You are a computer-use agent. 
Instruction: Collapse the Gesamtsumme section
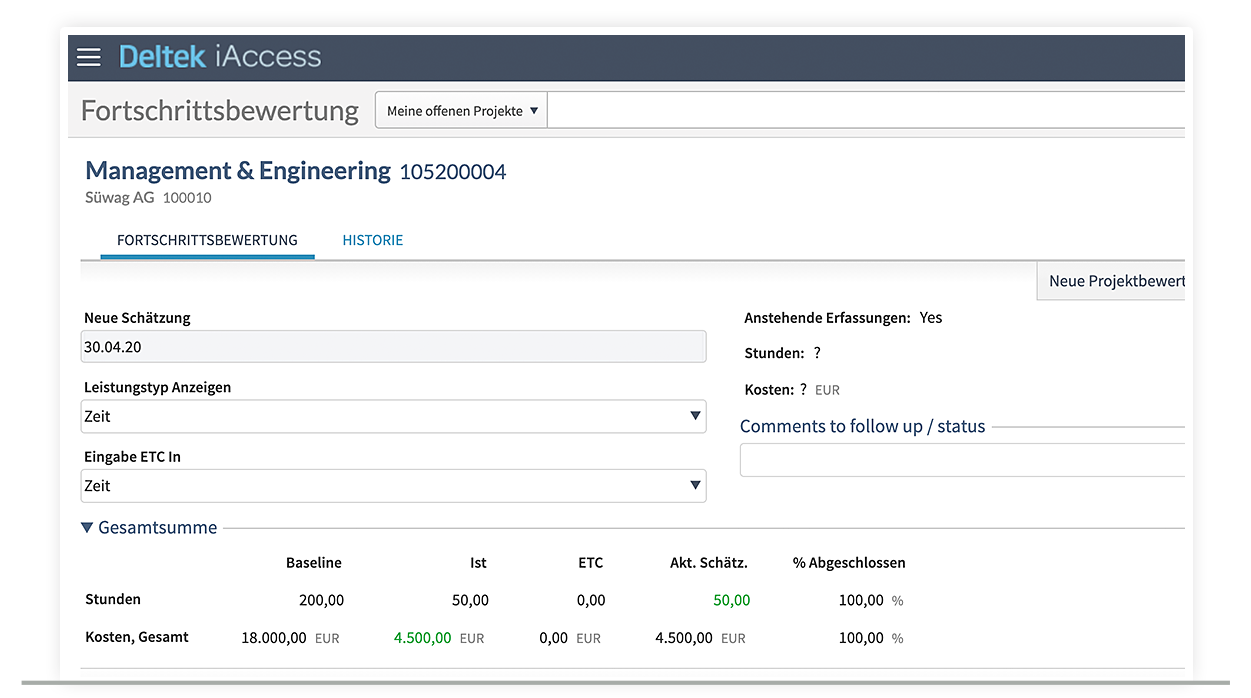(x=86, y=527)
